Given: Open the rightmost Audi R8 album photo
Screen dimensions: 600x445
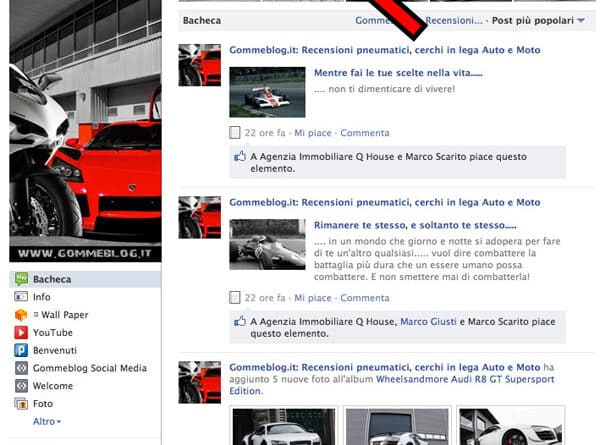Looking at the screenshot, I should (x=511, y=426).
